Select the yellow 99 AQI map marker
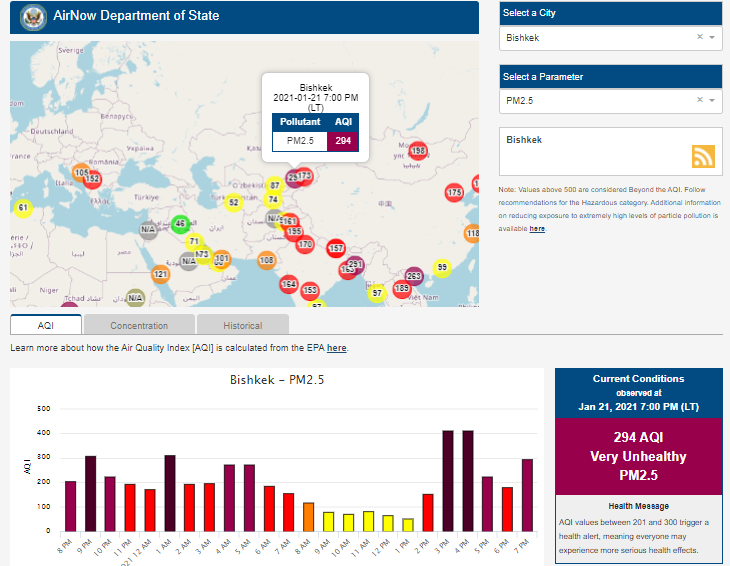 (442, 268)
